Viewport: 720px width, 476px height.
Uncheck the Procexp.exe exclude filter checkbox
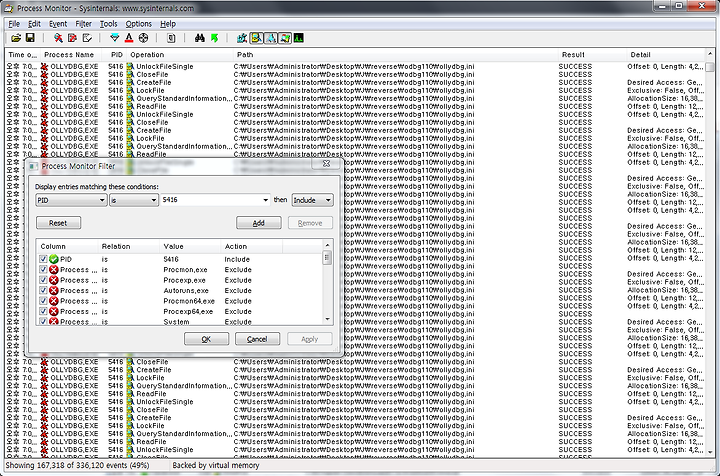click(43, 280)
